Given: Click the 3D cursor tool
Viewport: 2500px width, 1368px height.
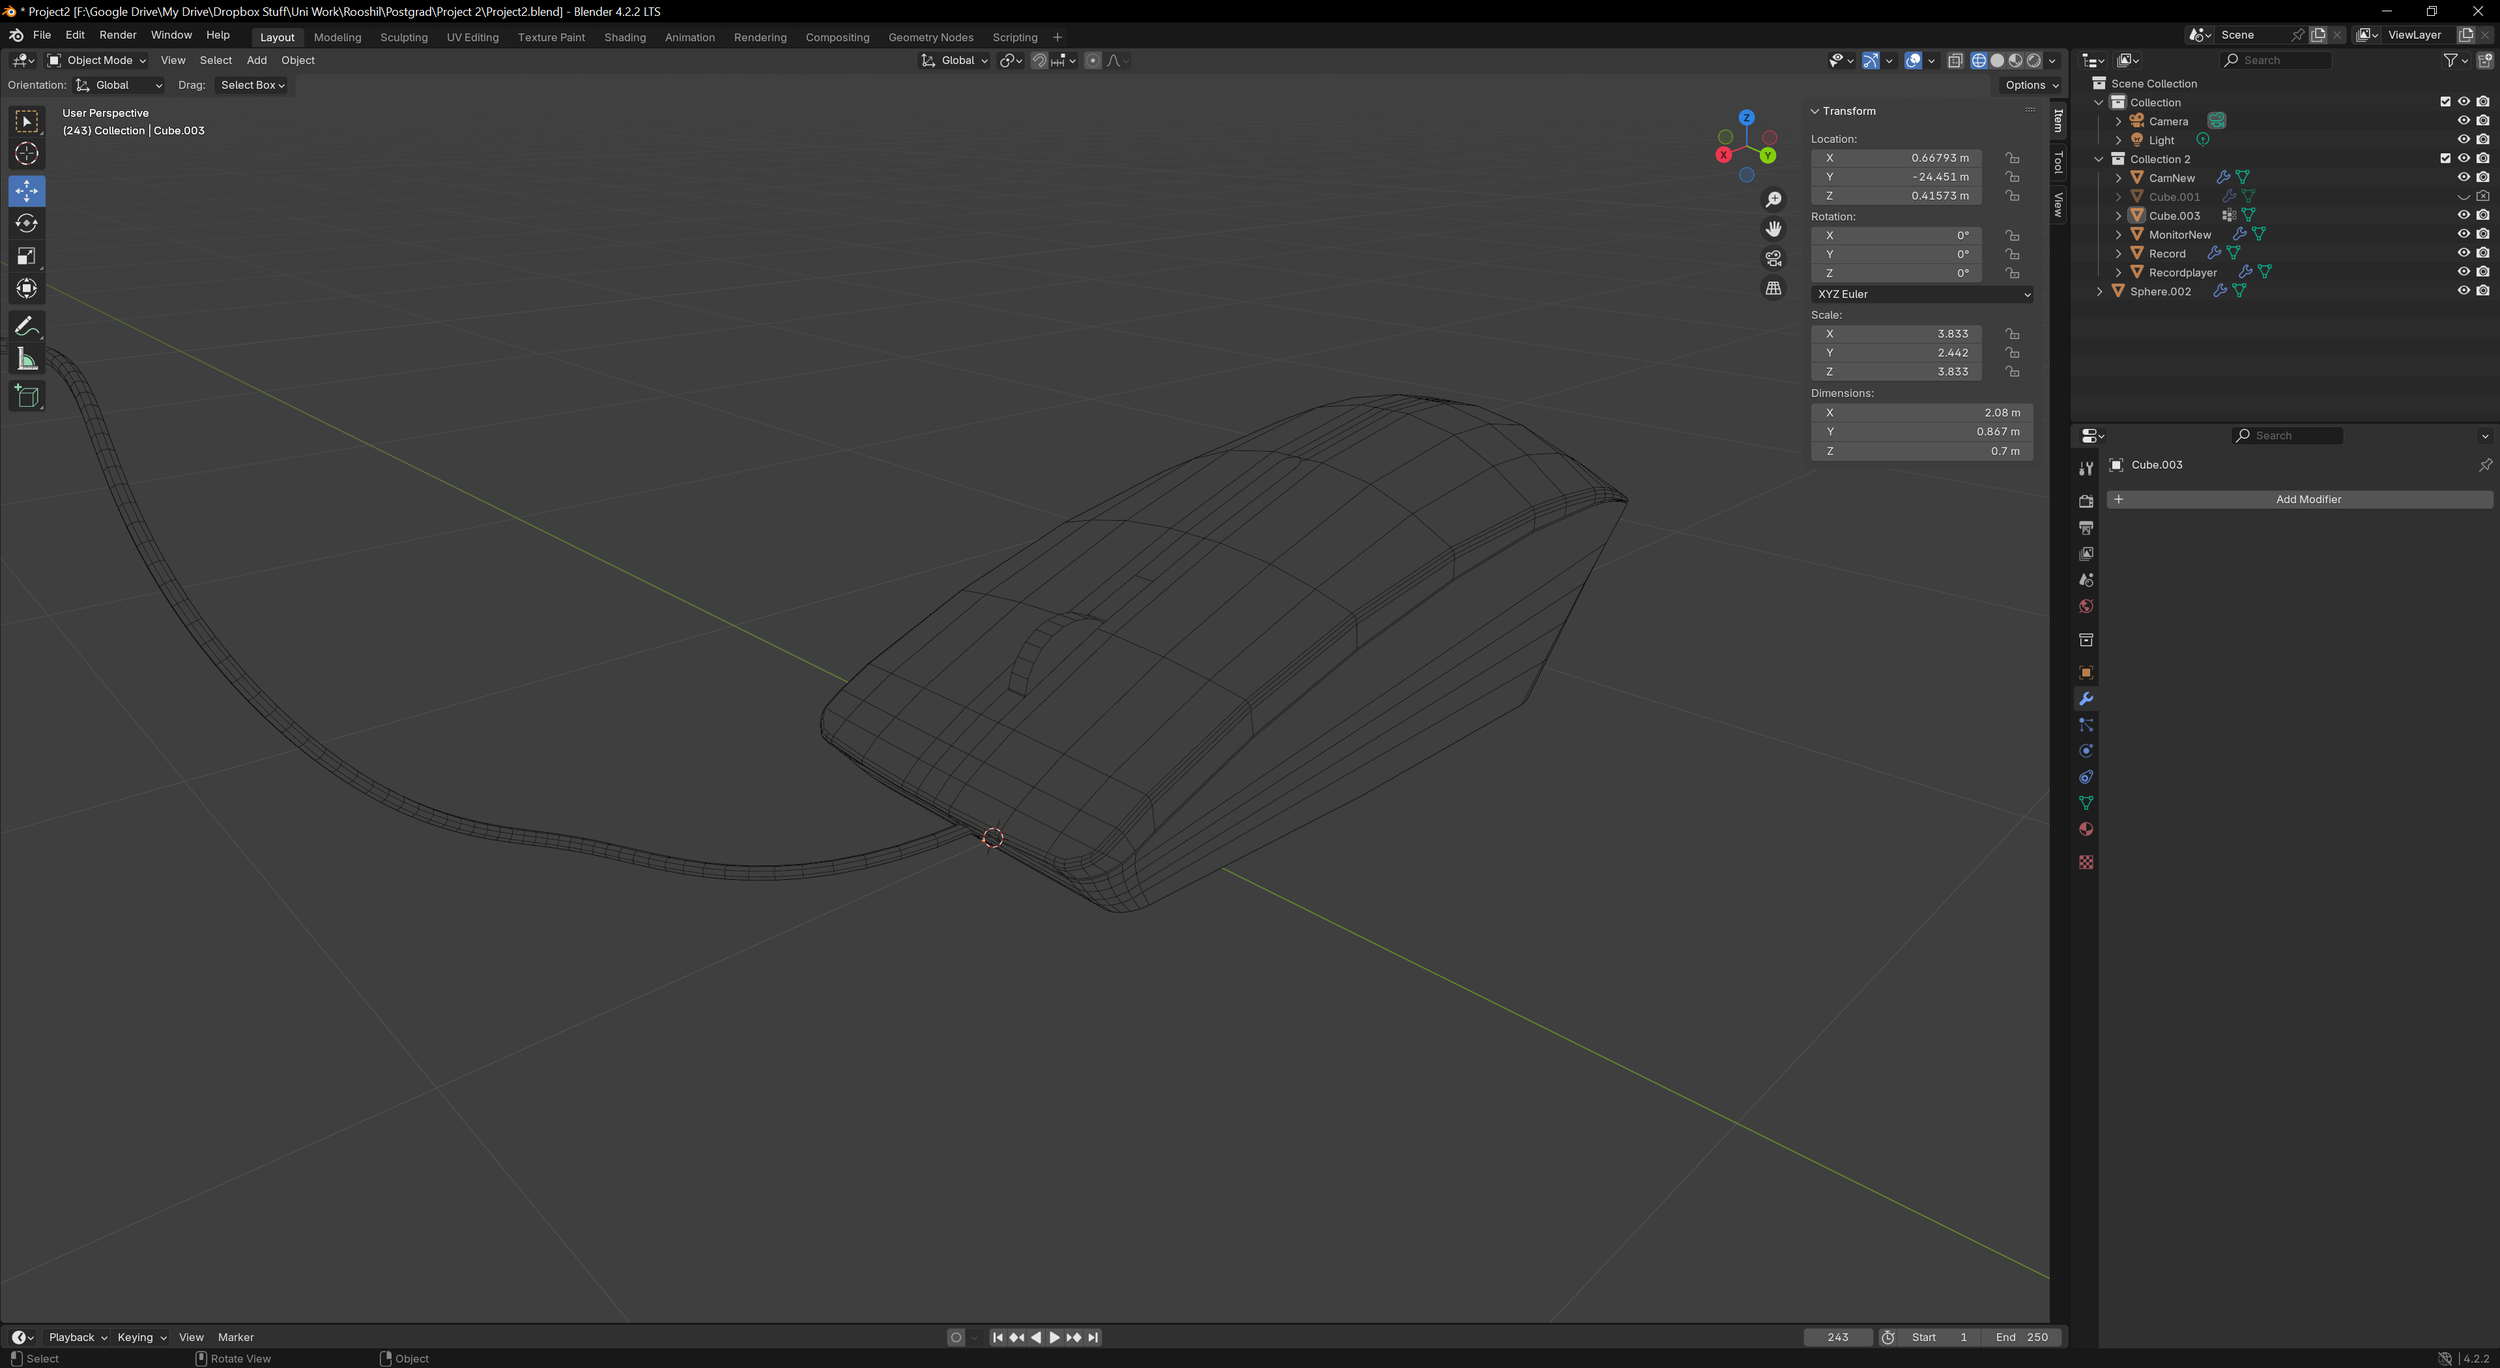Looking at the screenshot, I should (x=27, y=154).
